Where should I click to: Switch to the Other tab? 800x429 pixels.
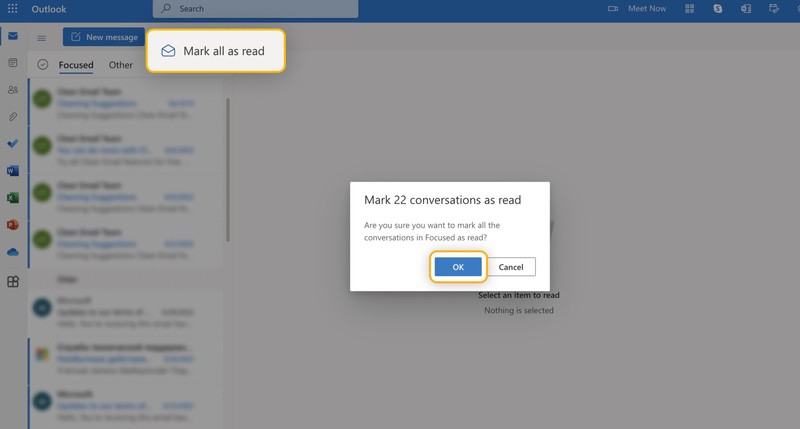click(x=120, y=65)
